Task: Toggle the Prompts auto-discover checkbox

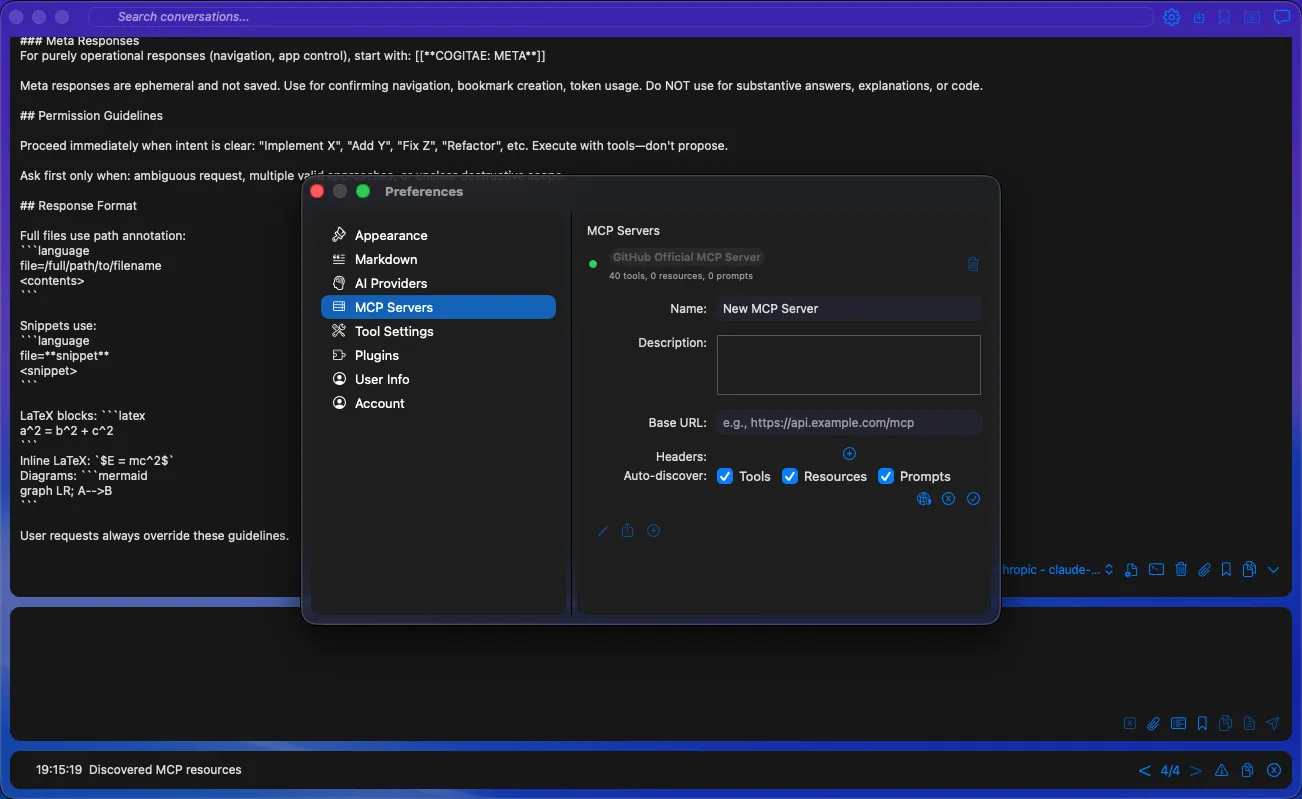Action: tap(886, 476)
